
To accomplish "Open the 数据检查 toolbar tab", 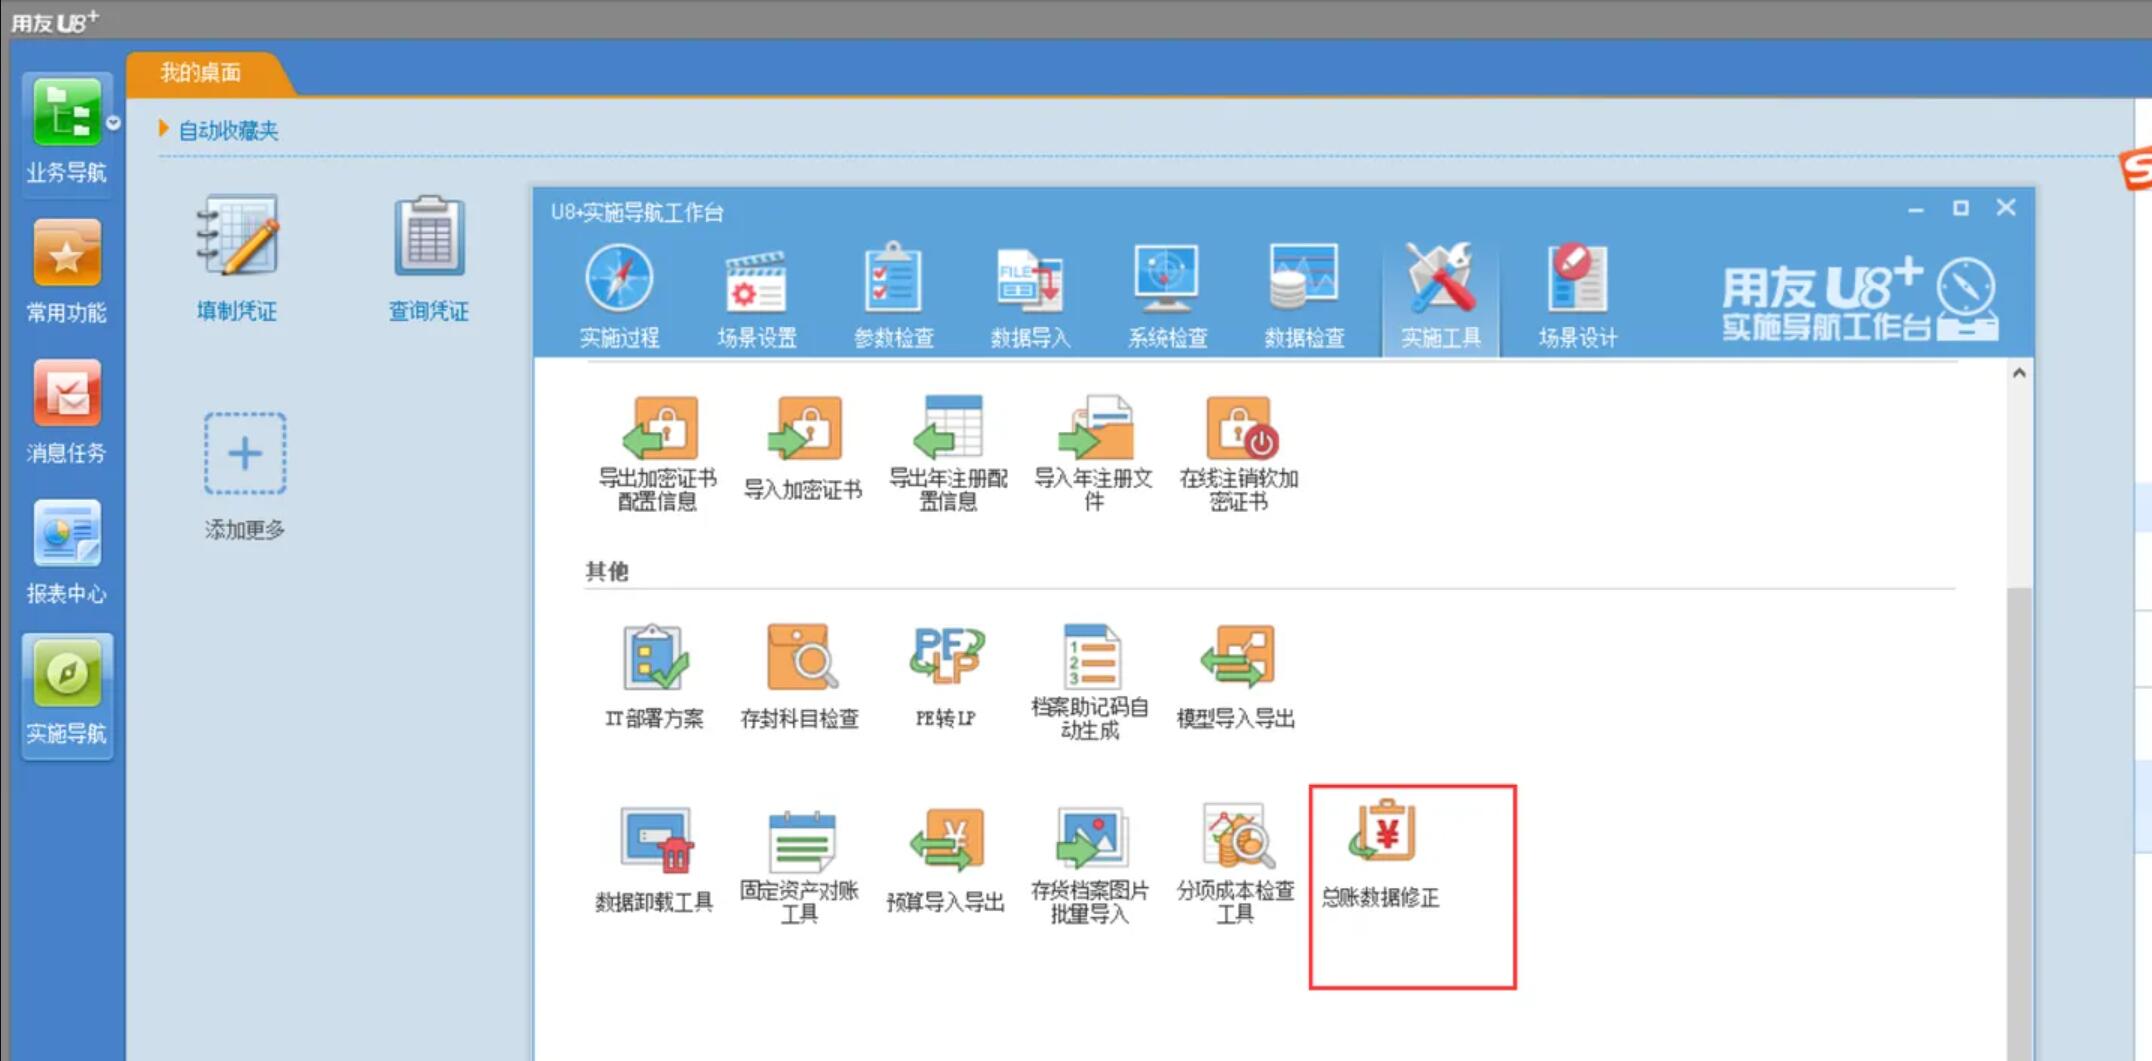I will [x=1304, y=296].
